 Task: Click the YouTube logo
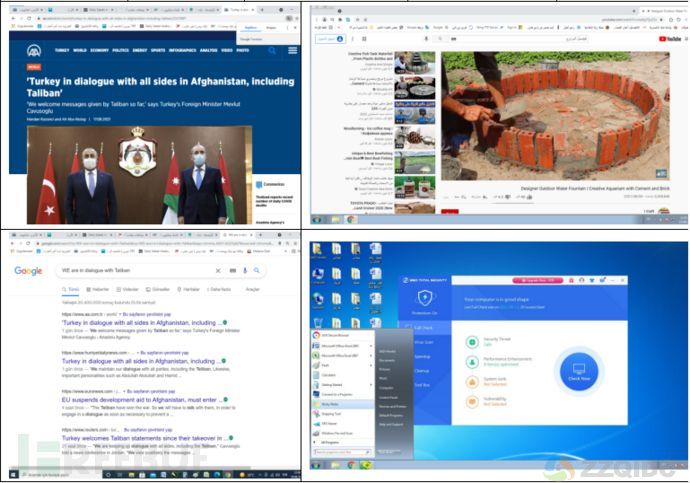coord(670,39)
